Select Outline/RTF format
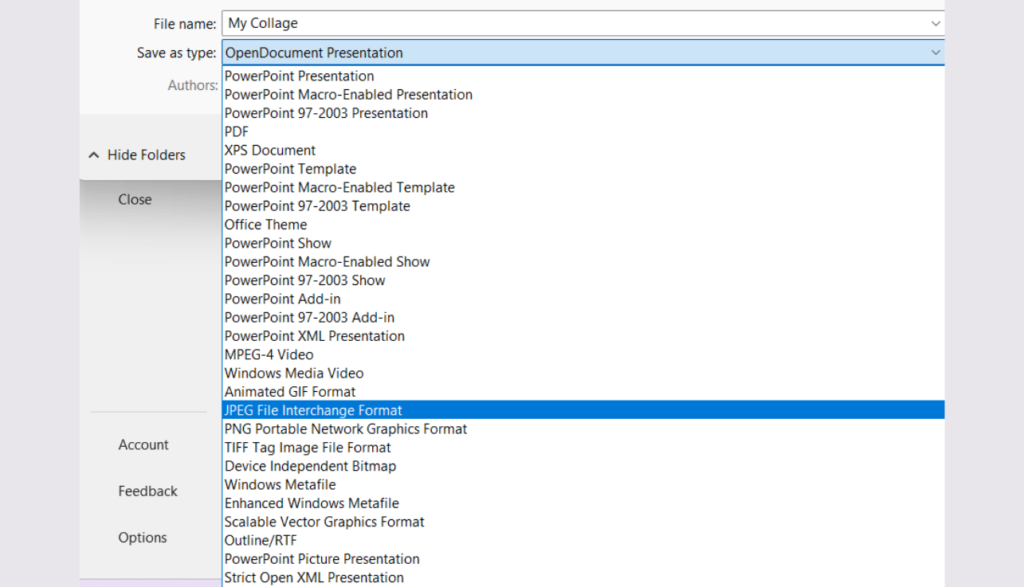1024x587 pixels. (583, 541)
